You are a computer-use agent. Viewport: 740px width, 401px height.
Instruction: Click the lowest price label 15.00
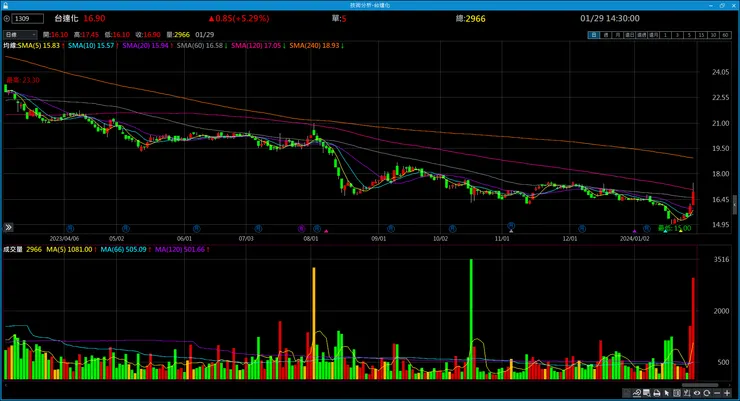click(x=675, y=228)
